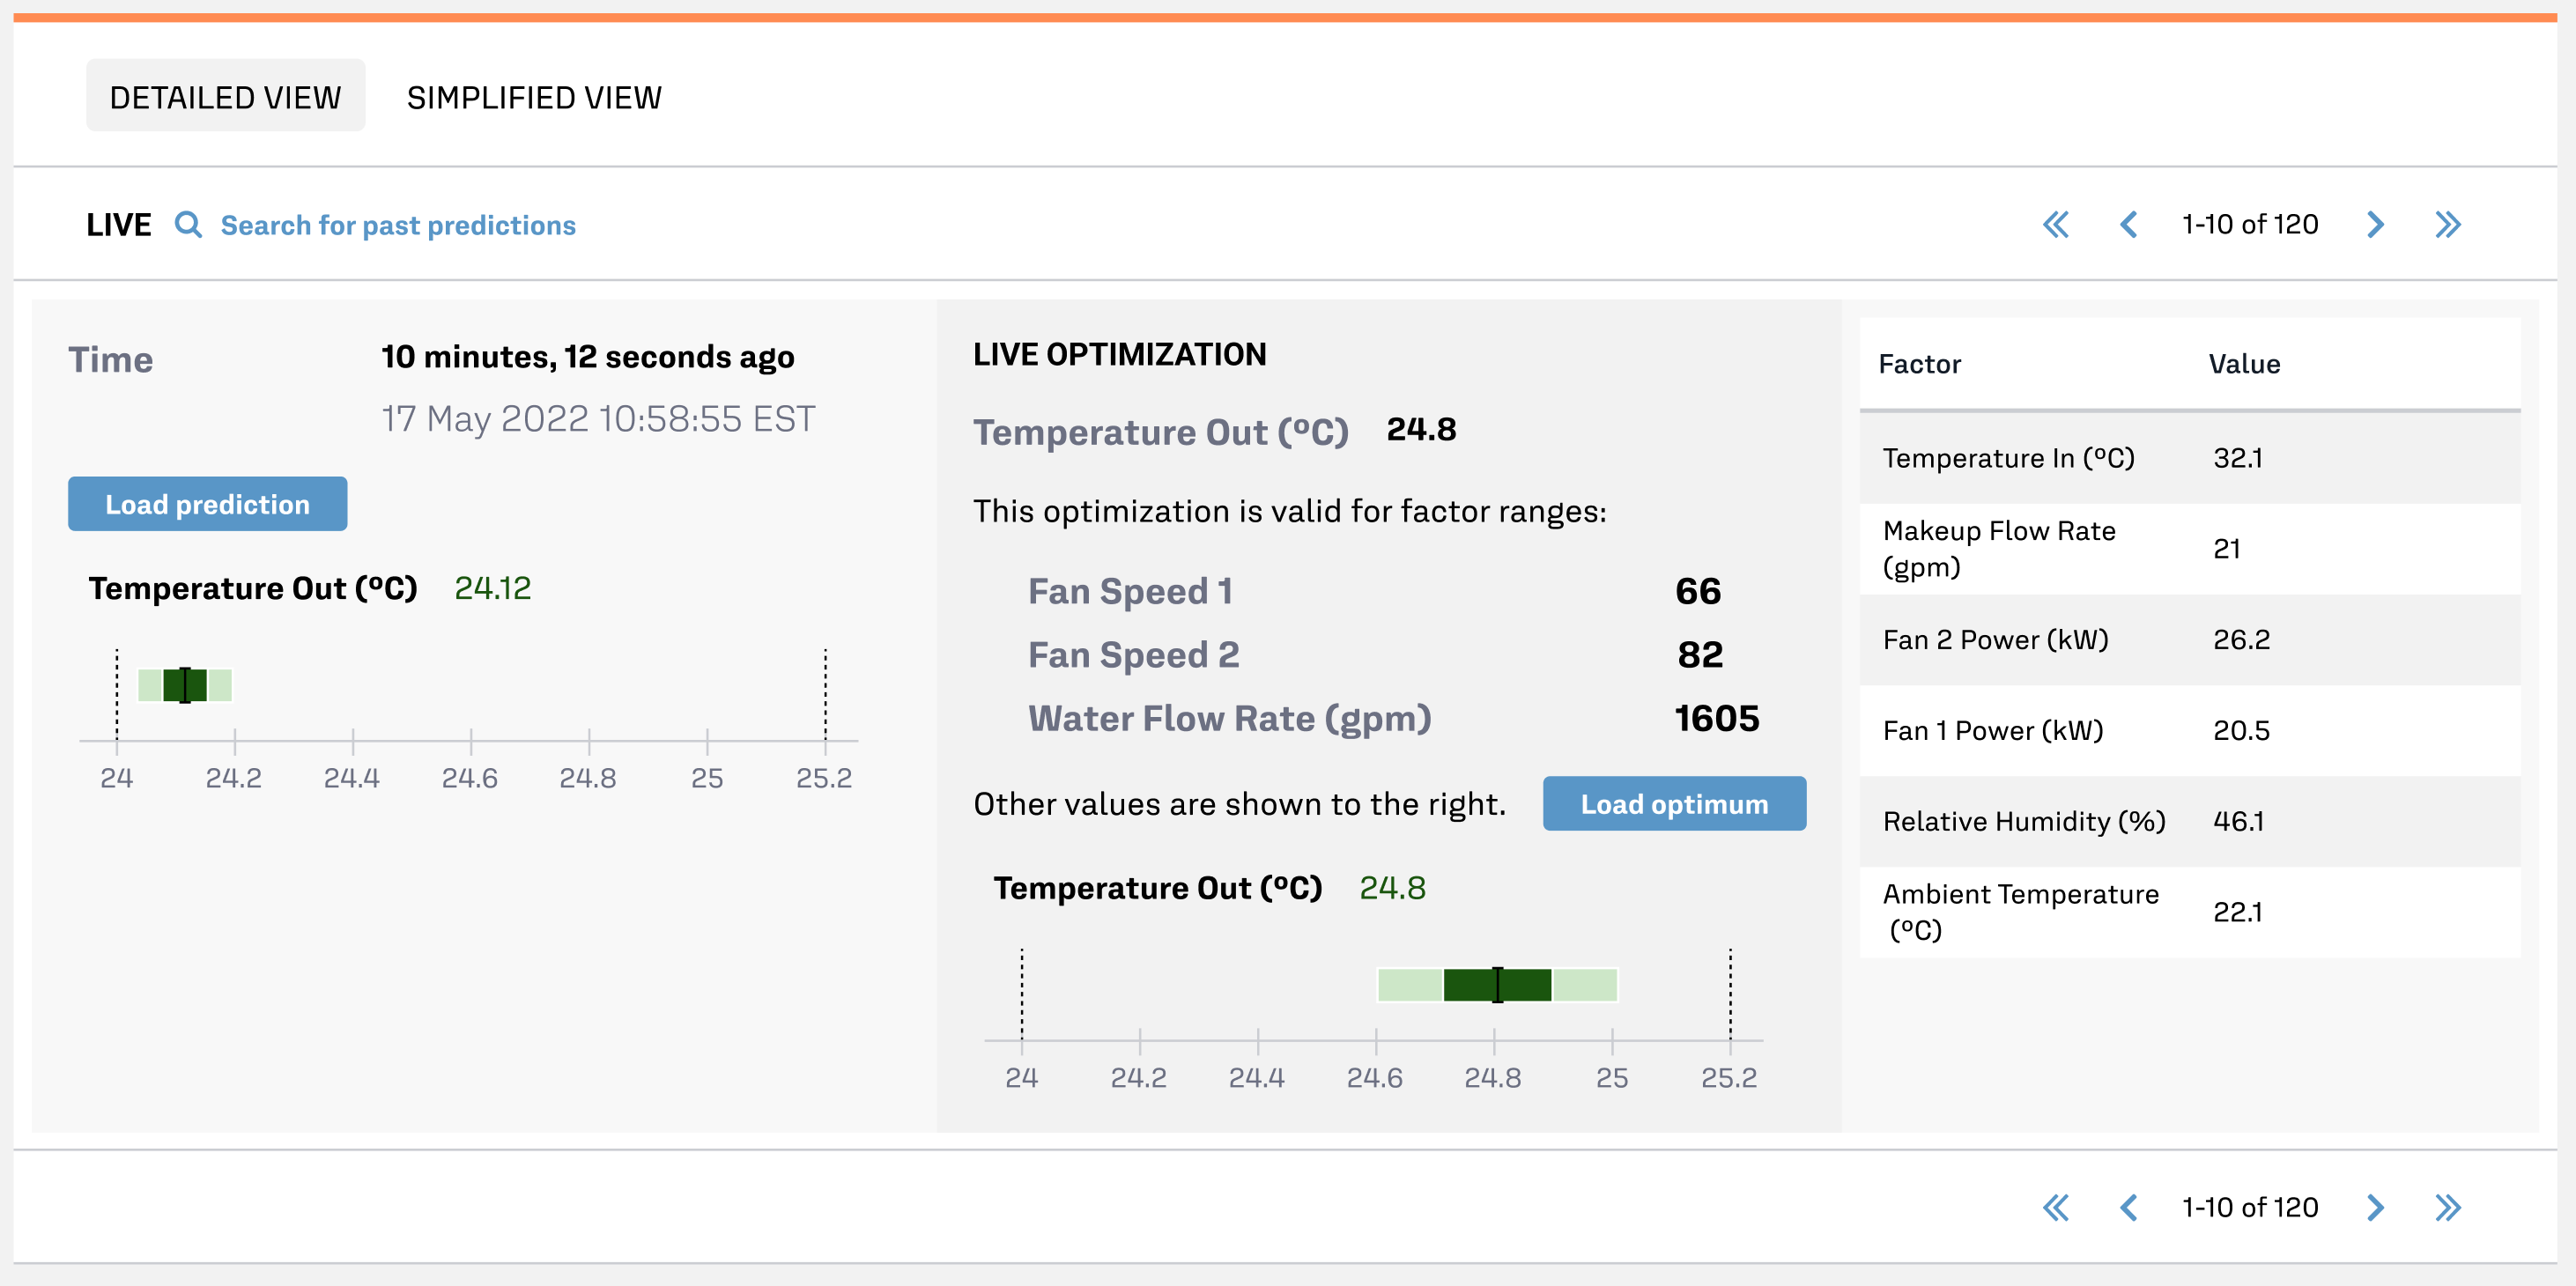
Task: Go to next page with top right chevron
Action: coord(2375,224)
